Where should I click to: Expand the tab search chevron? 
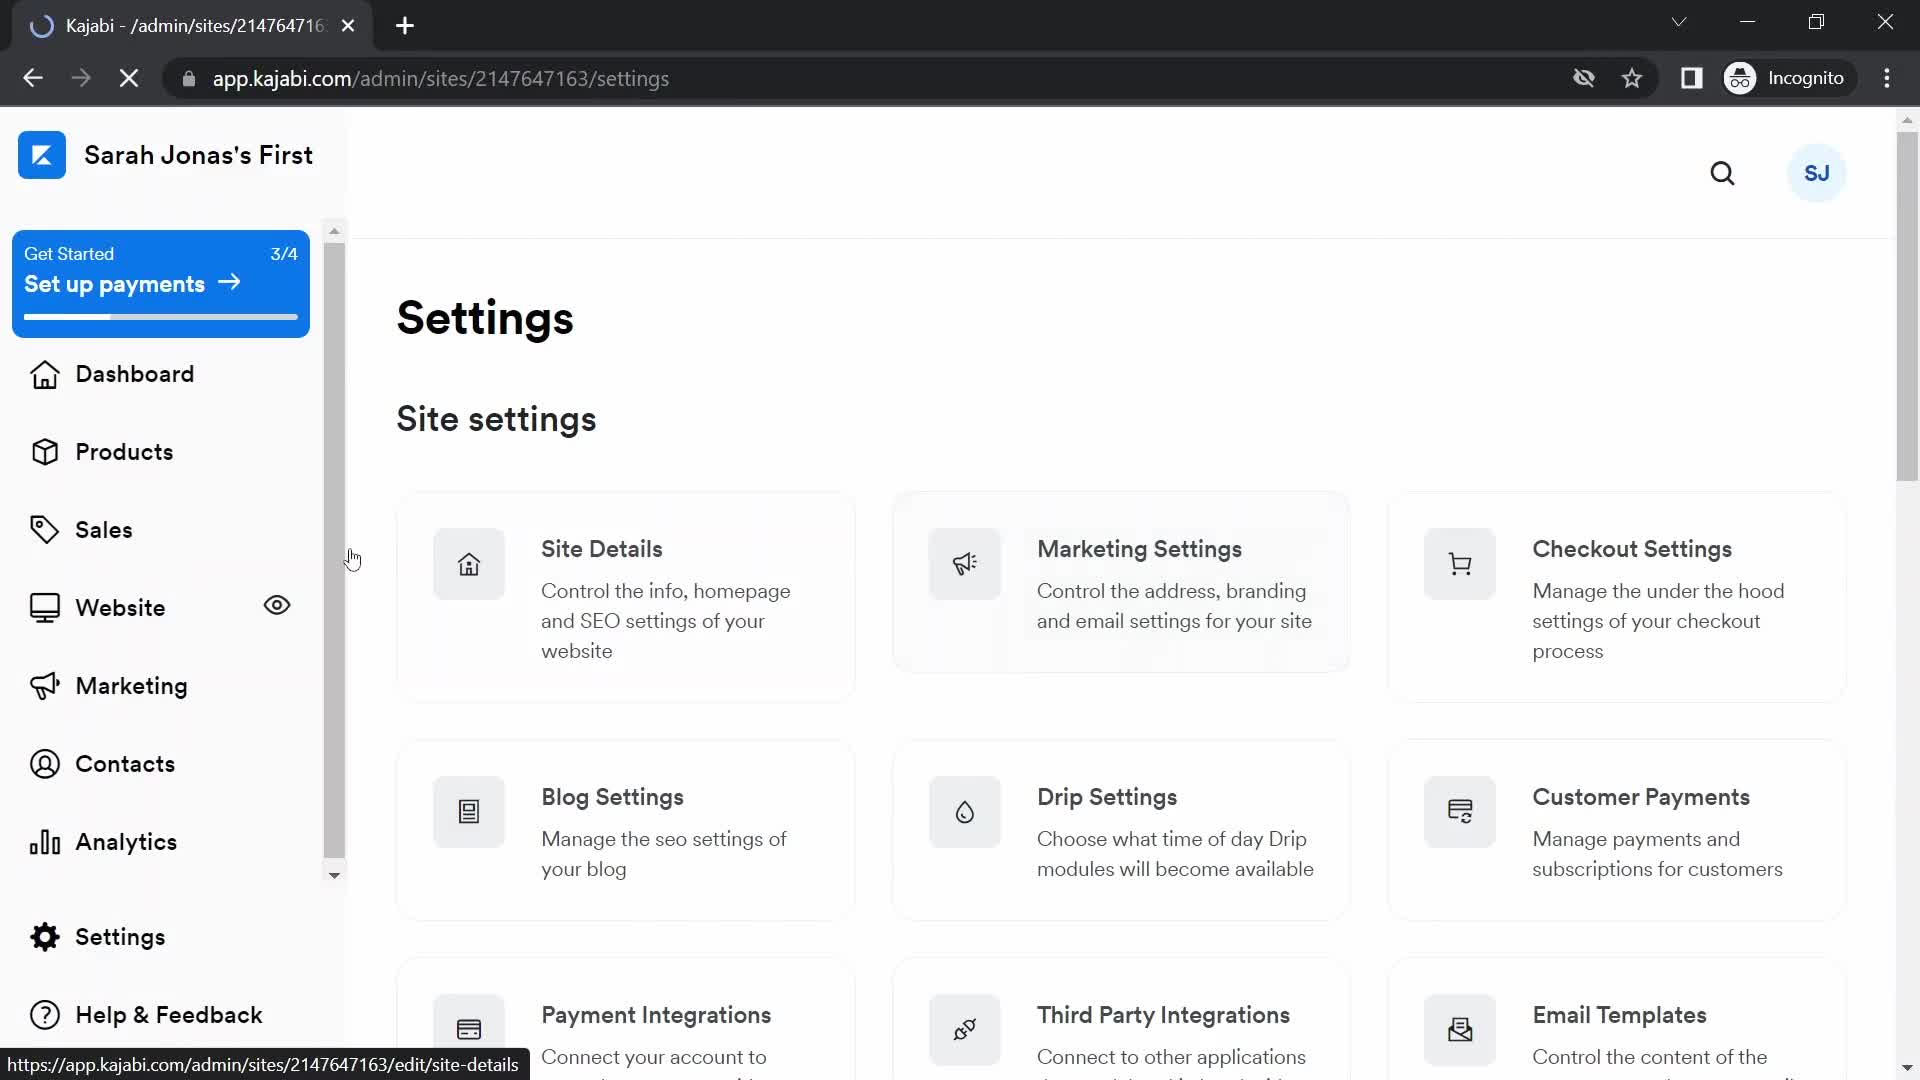tap(1679, 22)
